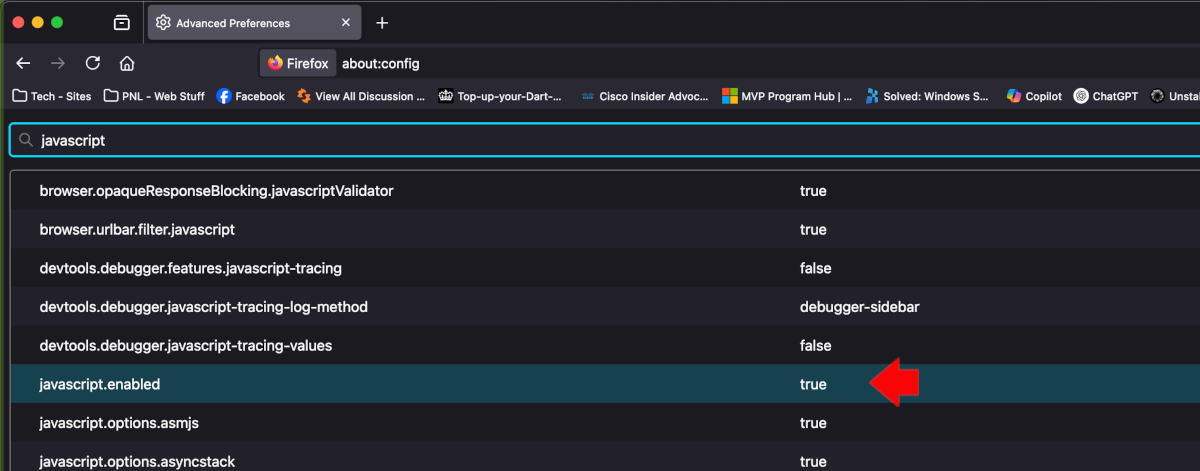
Task: Go to the home page icon
Action: pyautogui.click(x=127, y=63)
